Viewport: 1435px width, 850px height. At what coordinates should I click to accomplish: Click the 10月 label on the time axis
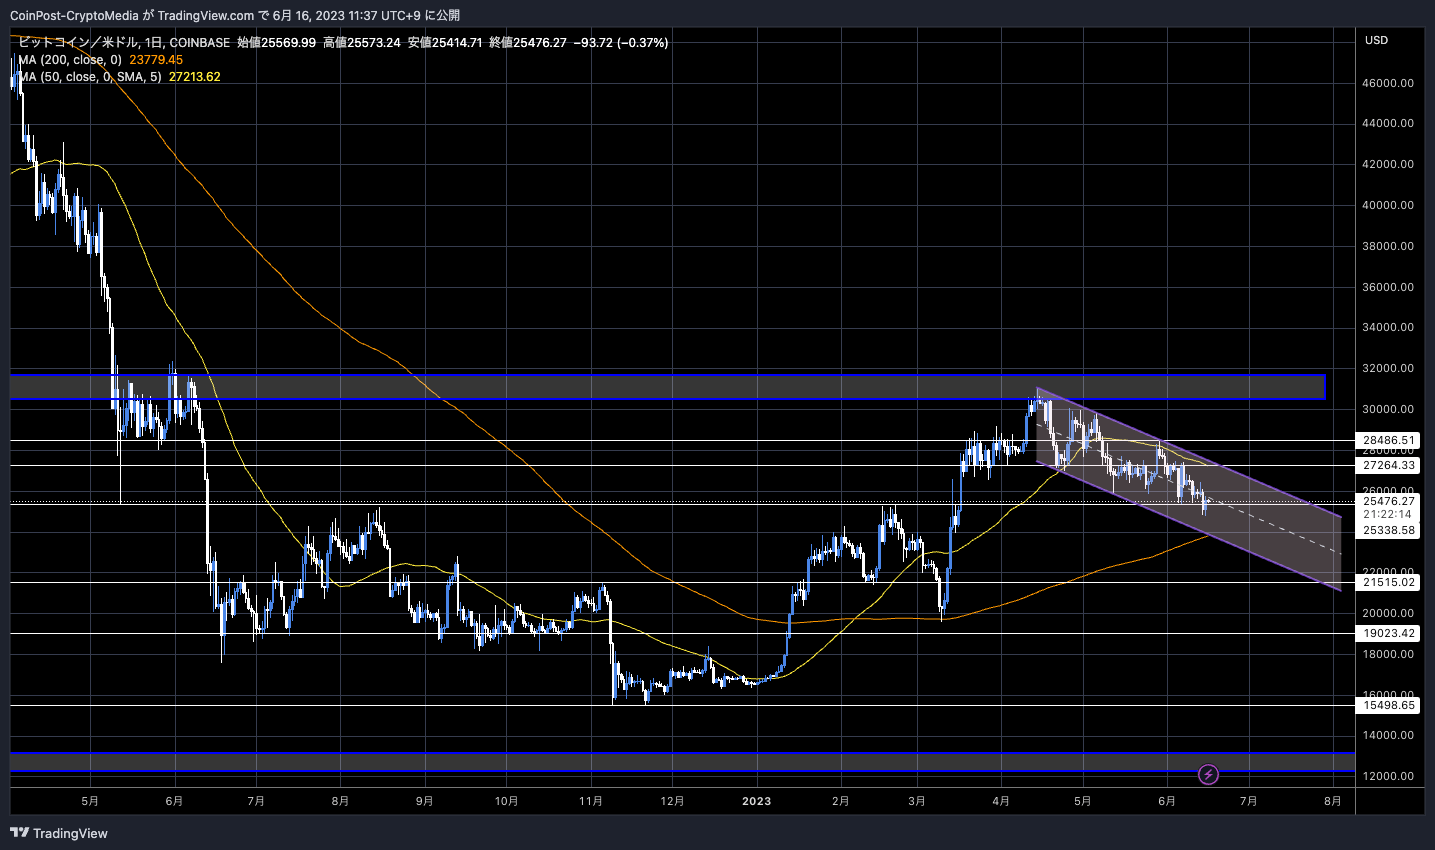(507, 801)
